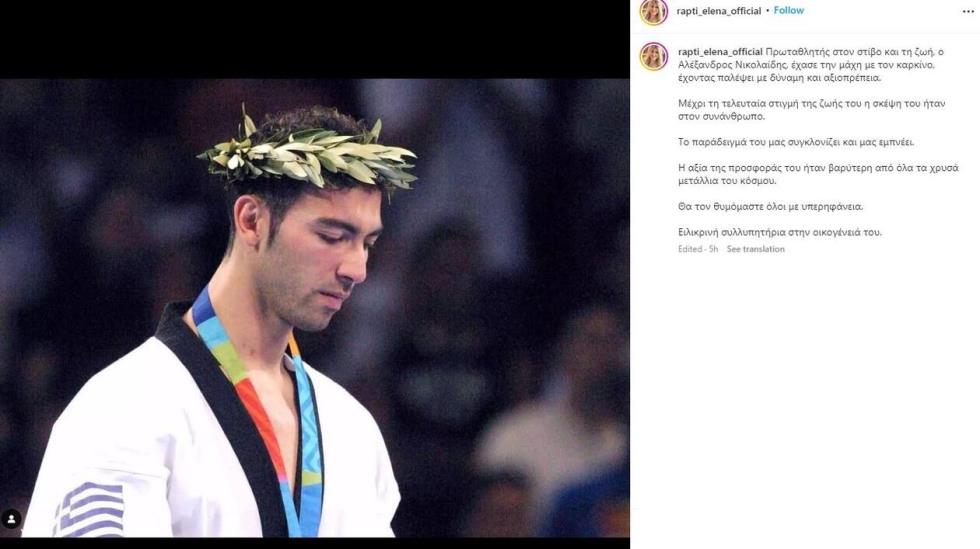This screenshot has width=980, height=549.
Task: Open rapti_elena_official username in the post header
Action: tap(719, 11)
